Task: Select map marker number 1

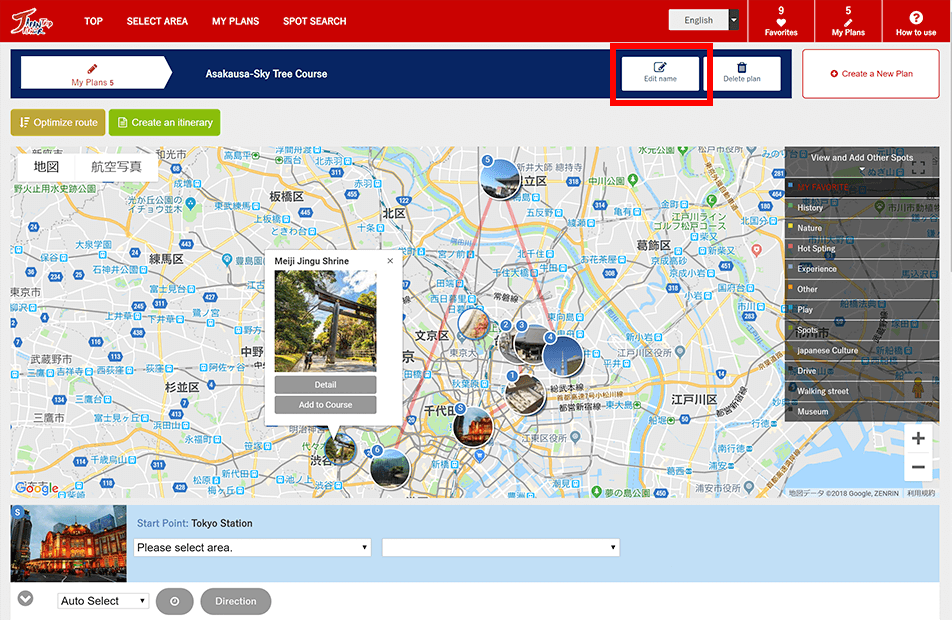Action: (x=525, y=393)
